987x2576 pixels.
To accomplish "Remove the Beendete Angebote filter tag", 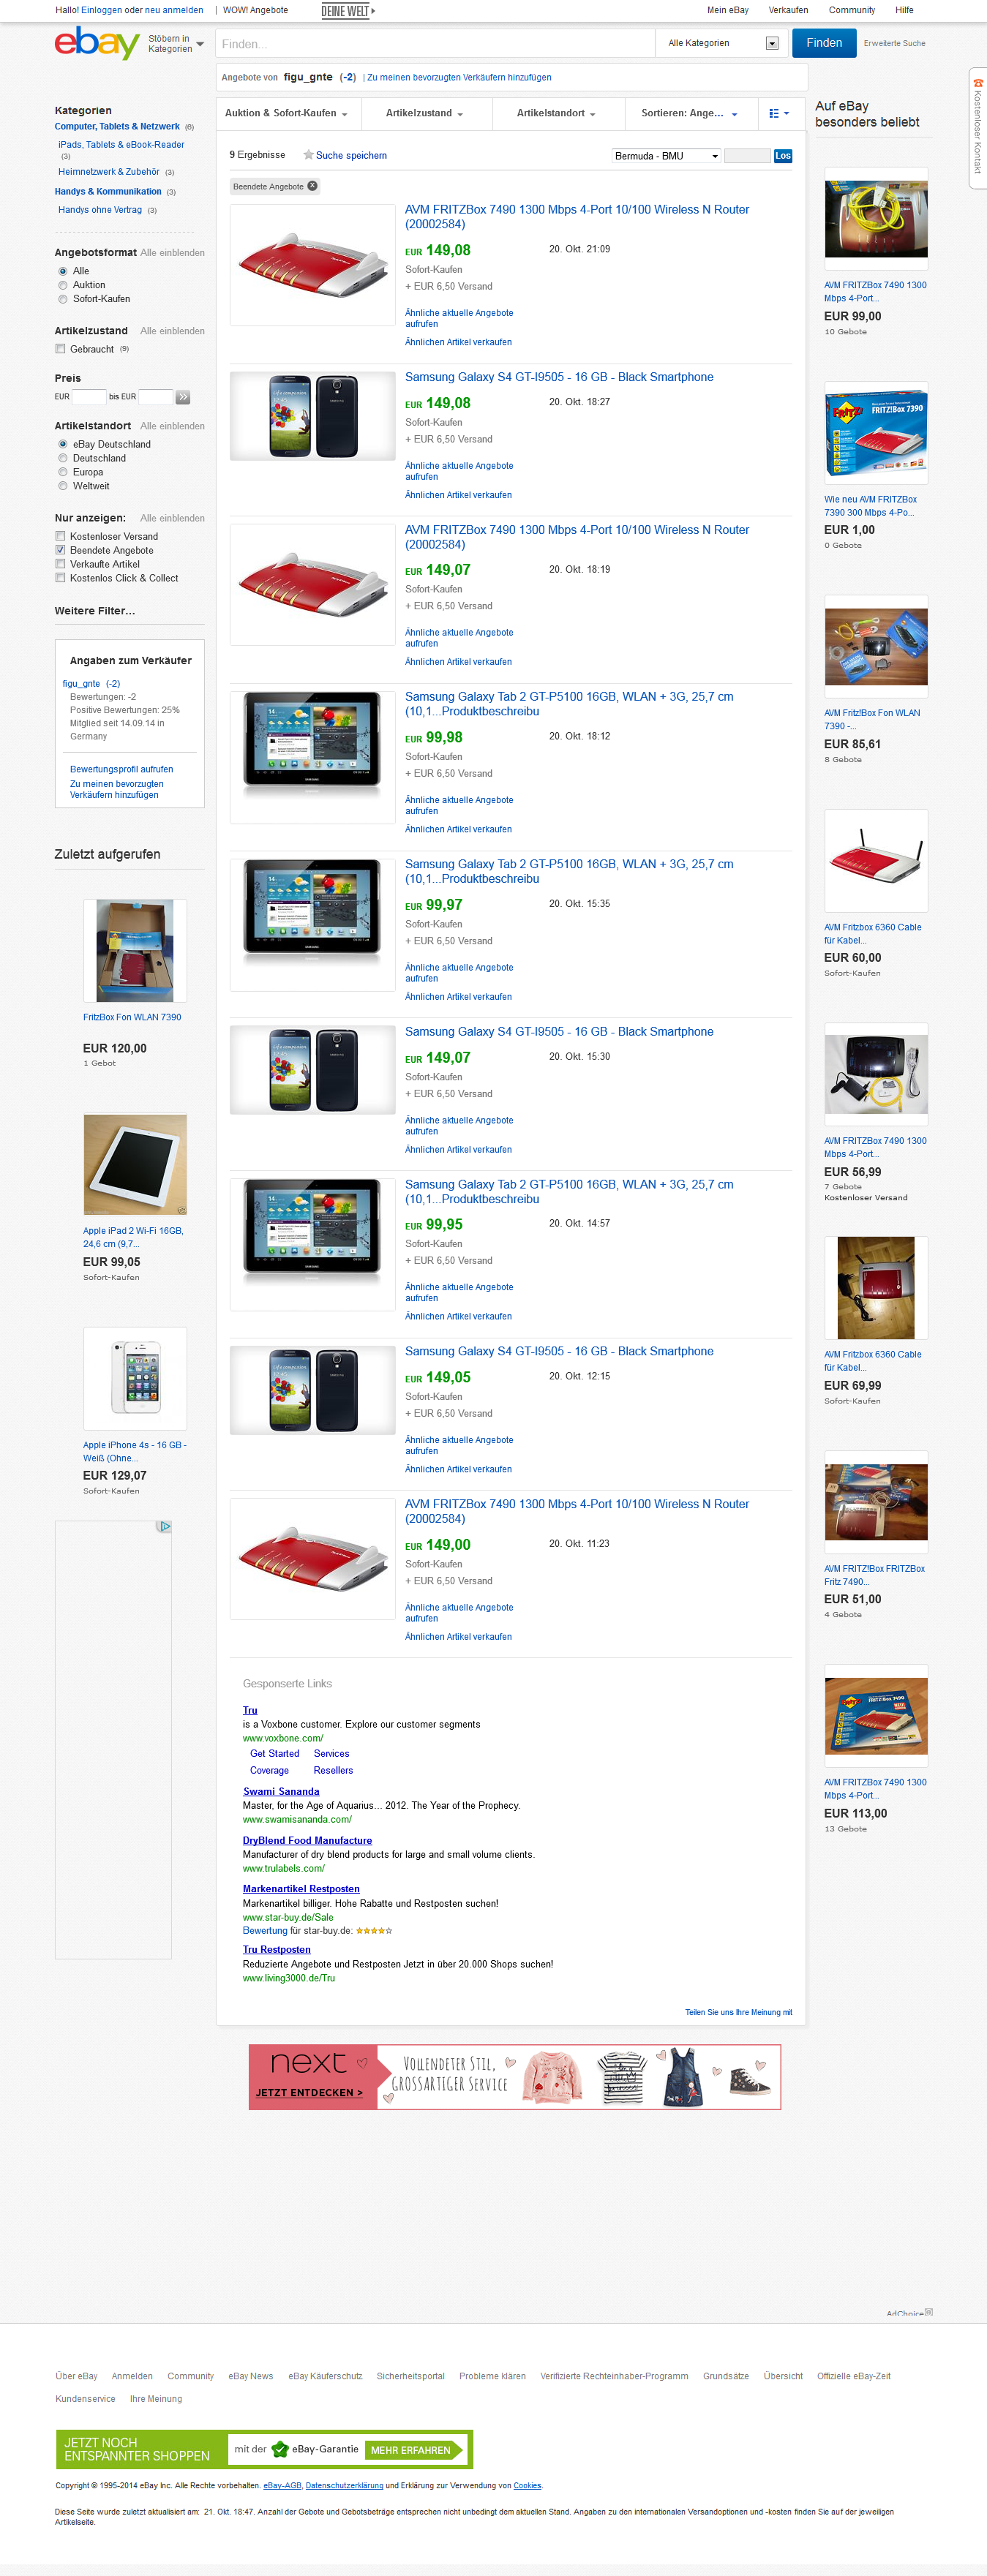I will point(312,186).
